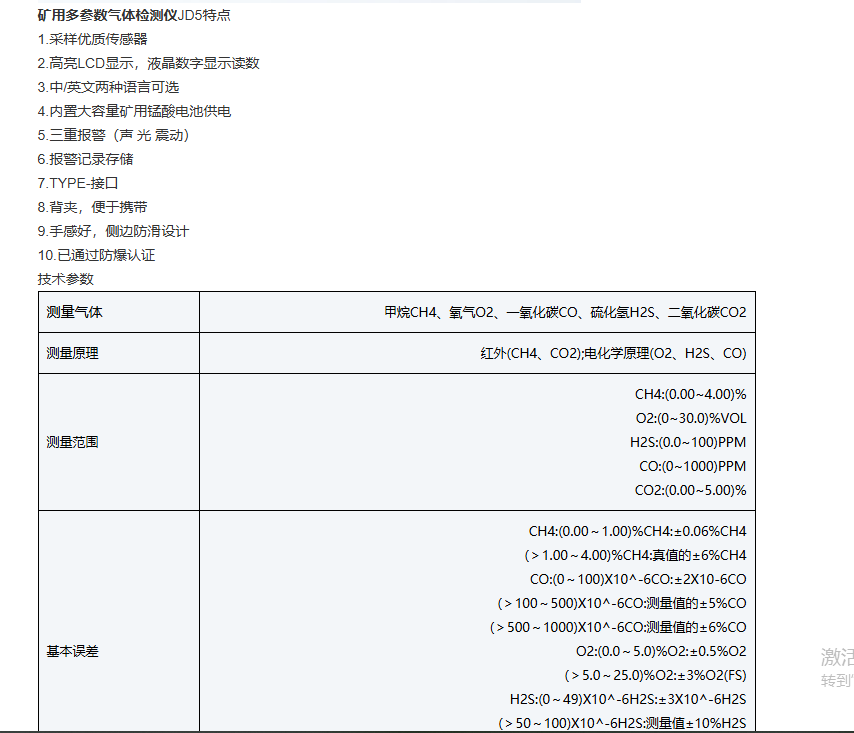Click the range H2S:(0.0~100)PPM

pyautogui.click(x=688, y=442)
